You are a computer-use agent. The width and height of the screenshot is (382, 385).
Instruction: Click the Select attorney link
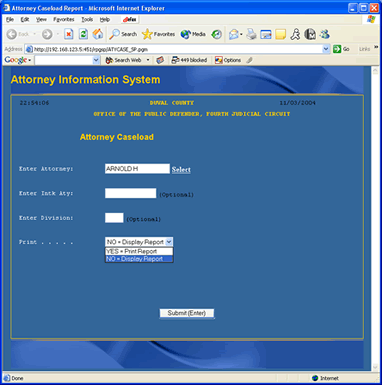(181, 169)
